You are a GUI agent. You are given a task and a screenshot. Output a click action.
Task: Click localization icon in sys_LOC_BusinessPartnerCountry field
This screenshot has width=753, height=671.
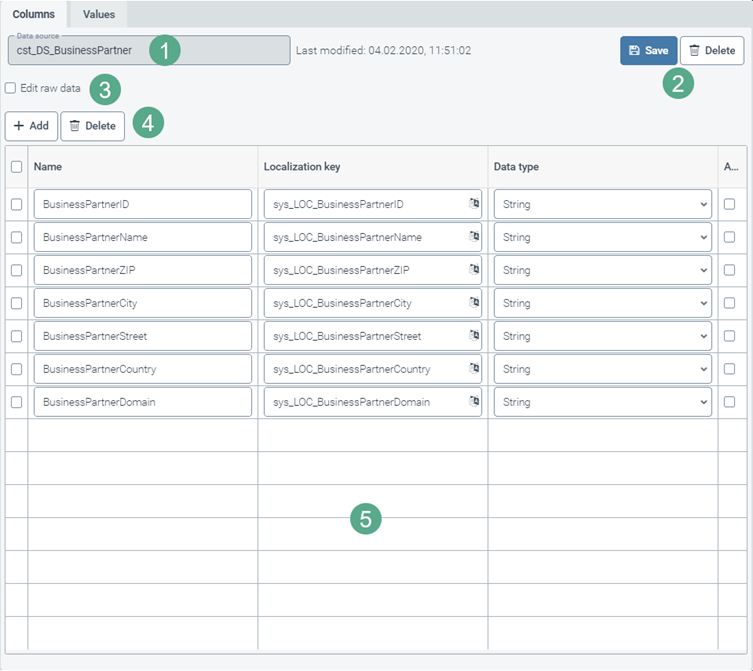click(474, 369)
